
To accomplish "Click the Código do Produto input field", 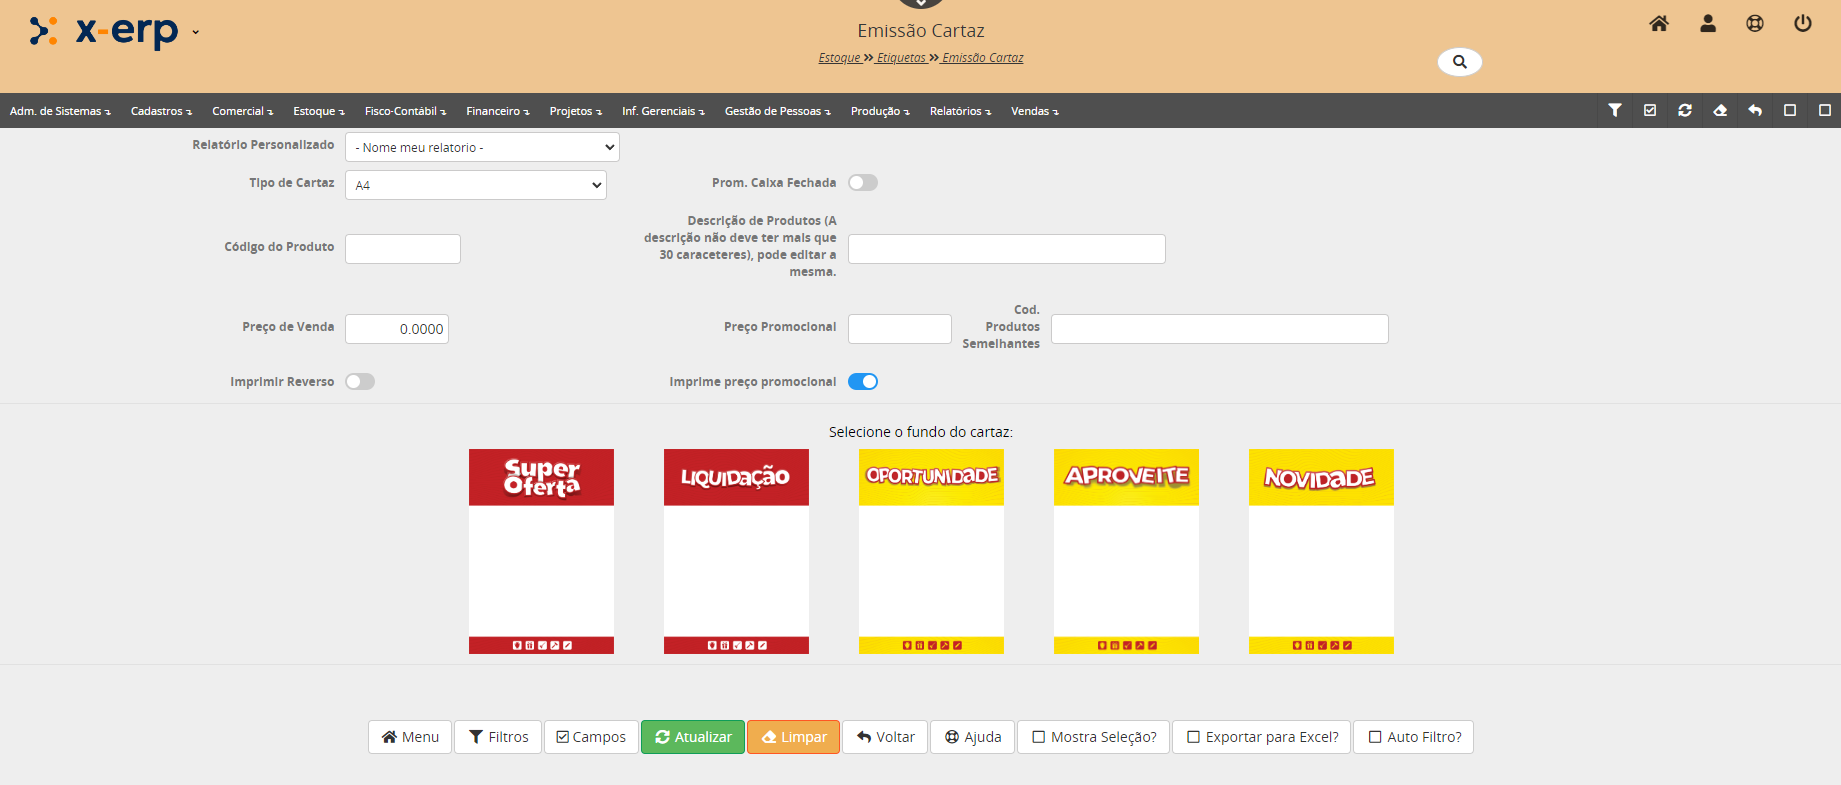I will [403, 249].
